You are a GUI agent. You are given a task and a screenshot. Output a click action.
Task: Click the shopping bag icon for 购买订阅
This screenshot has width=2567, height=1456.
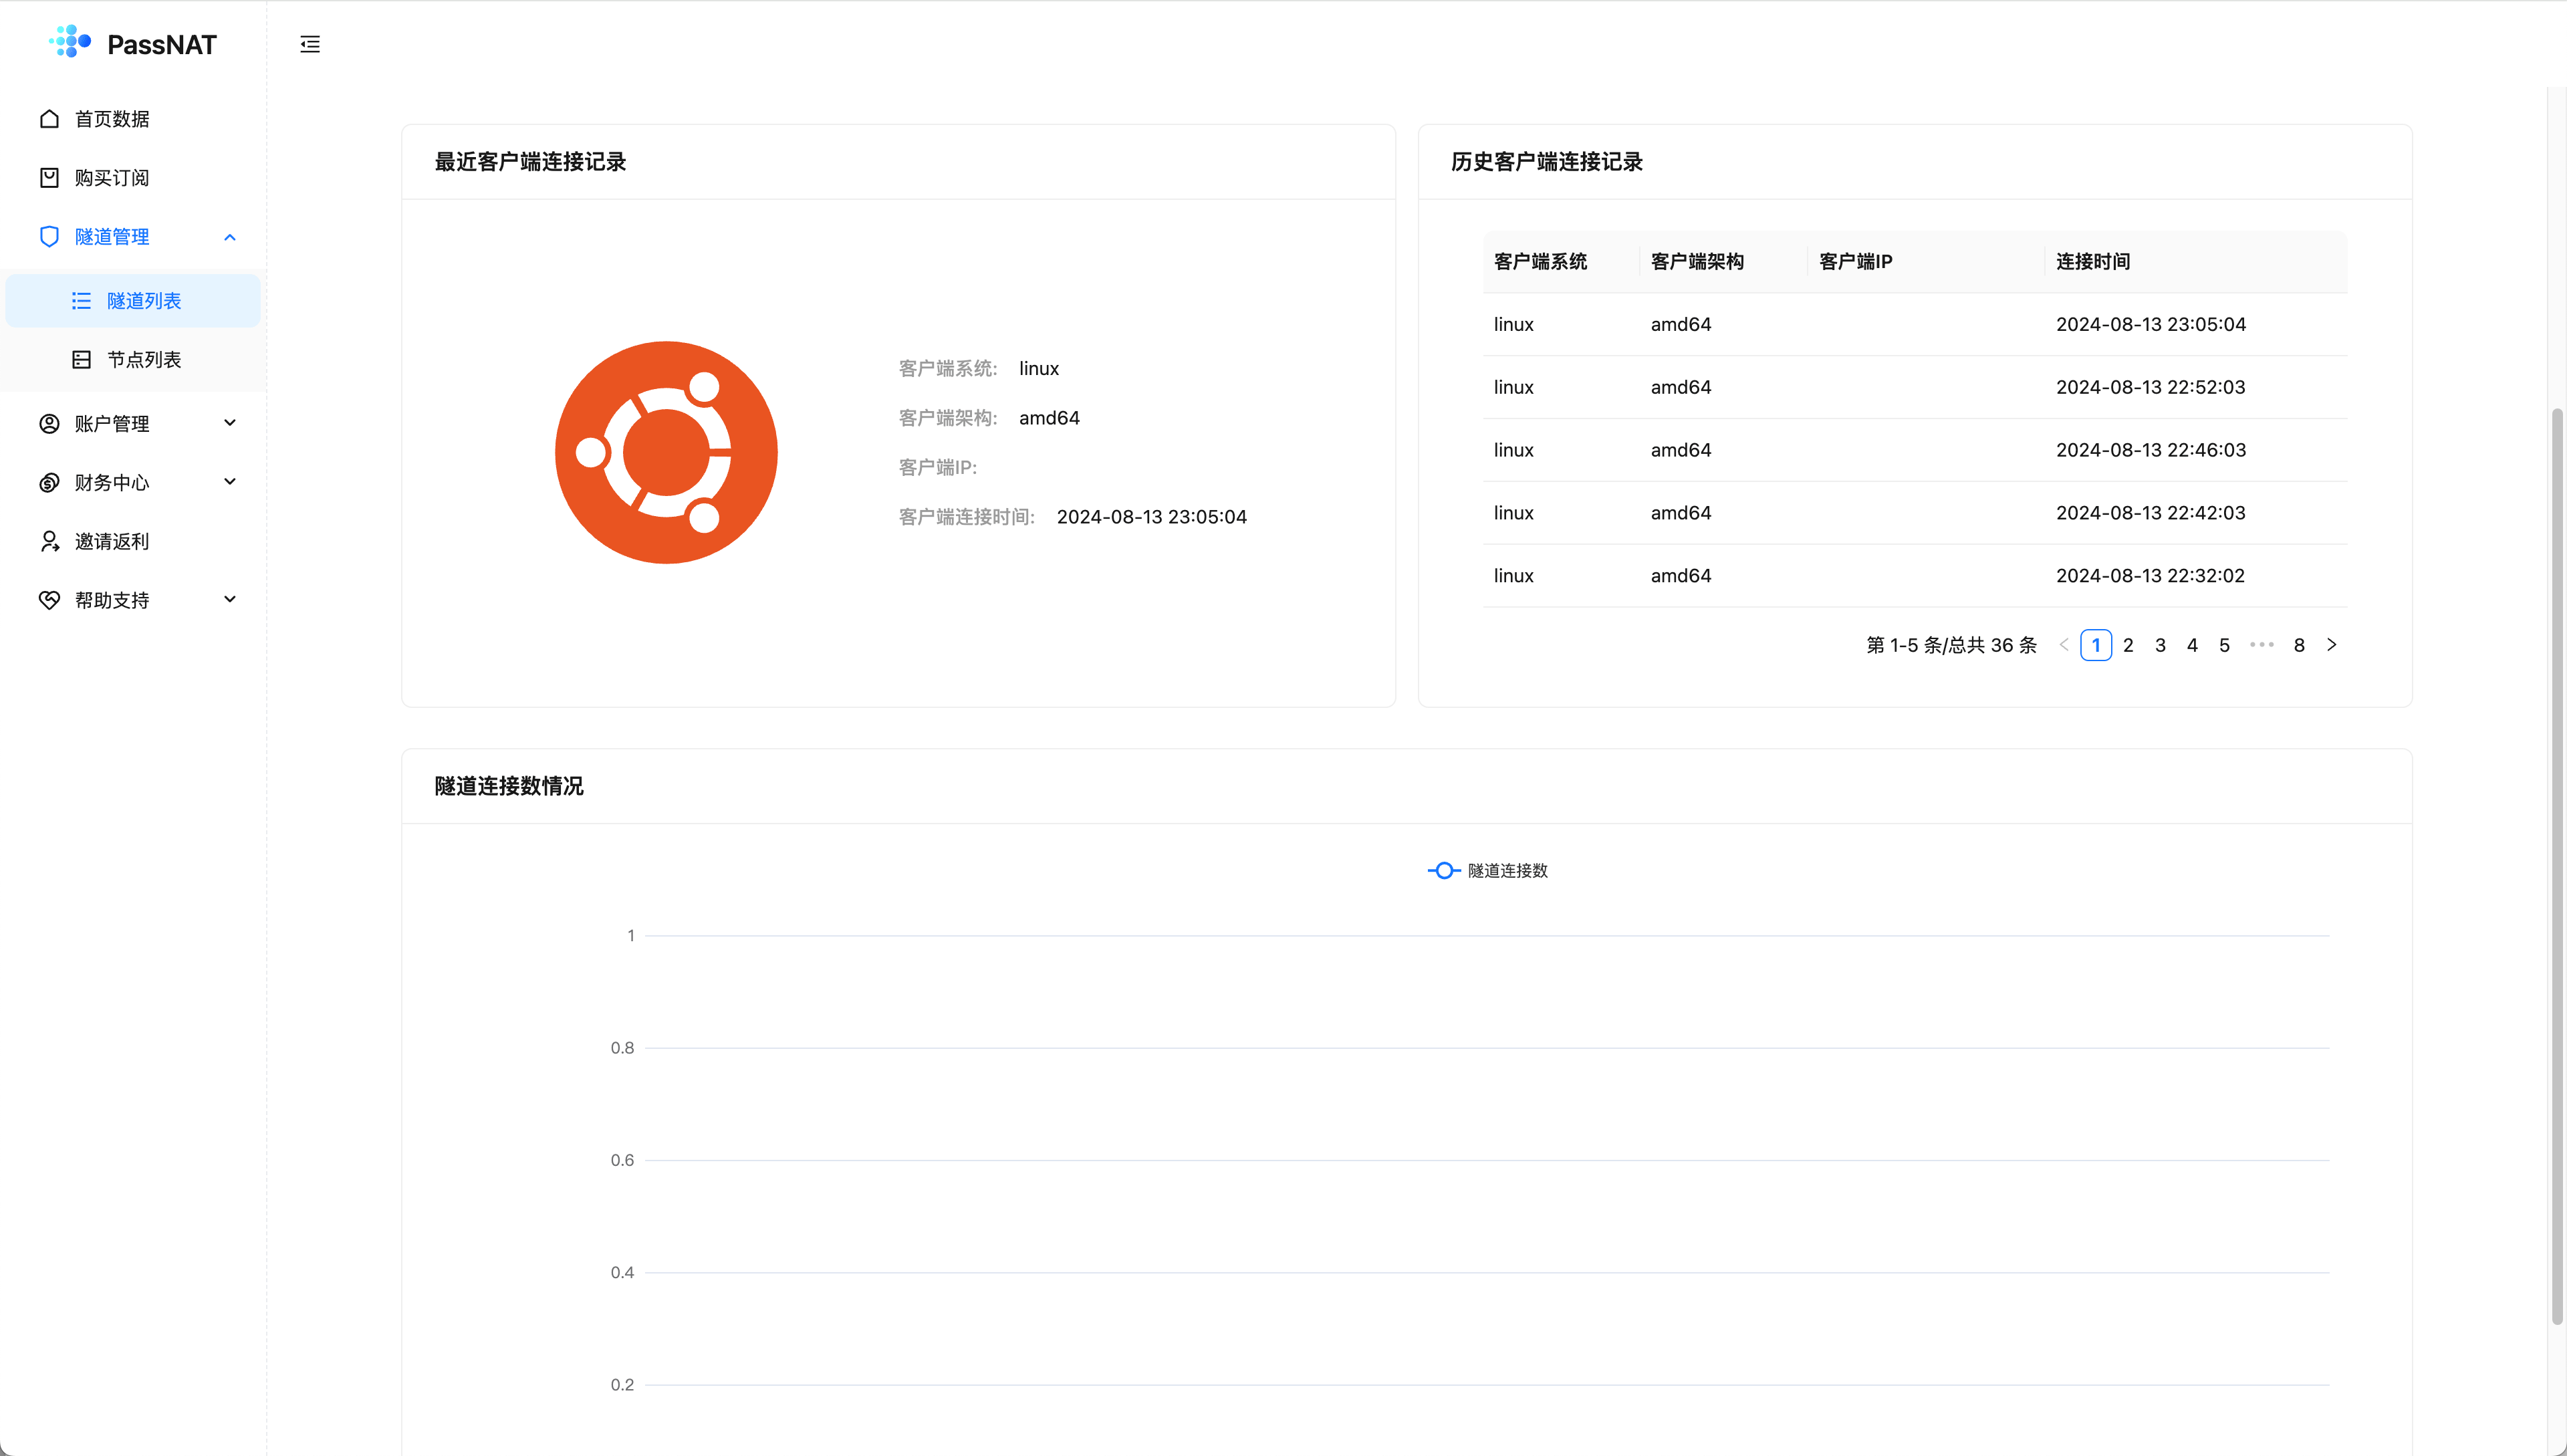49,178
